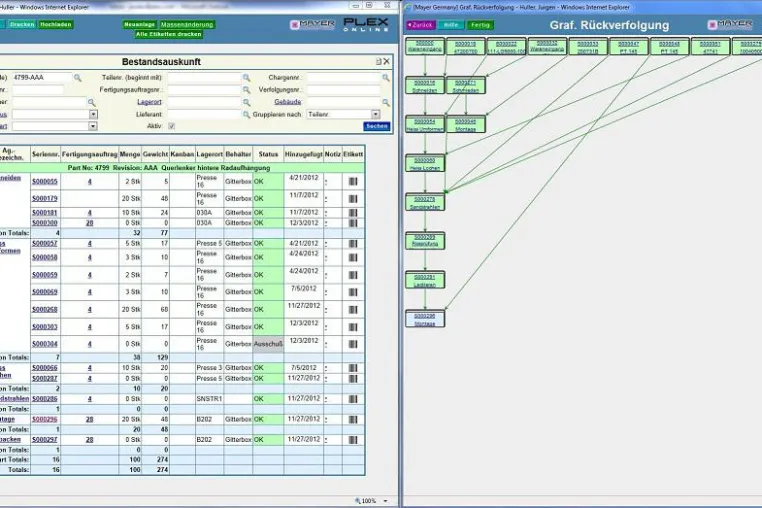The image size is (762, 508).
Task: Click barcode label icon for S000055 row
Action: click(x=353, y=181)
